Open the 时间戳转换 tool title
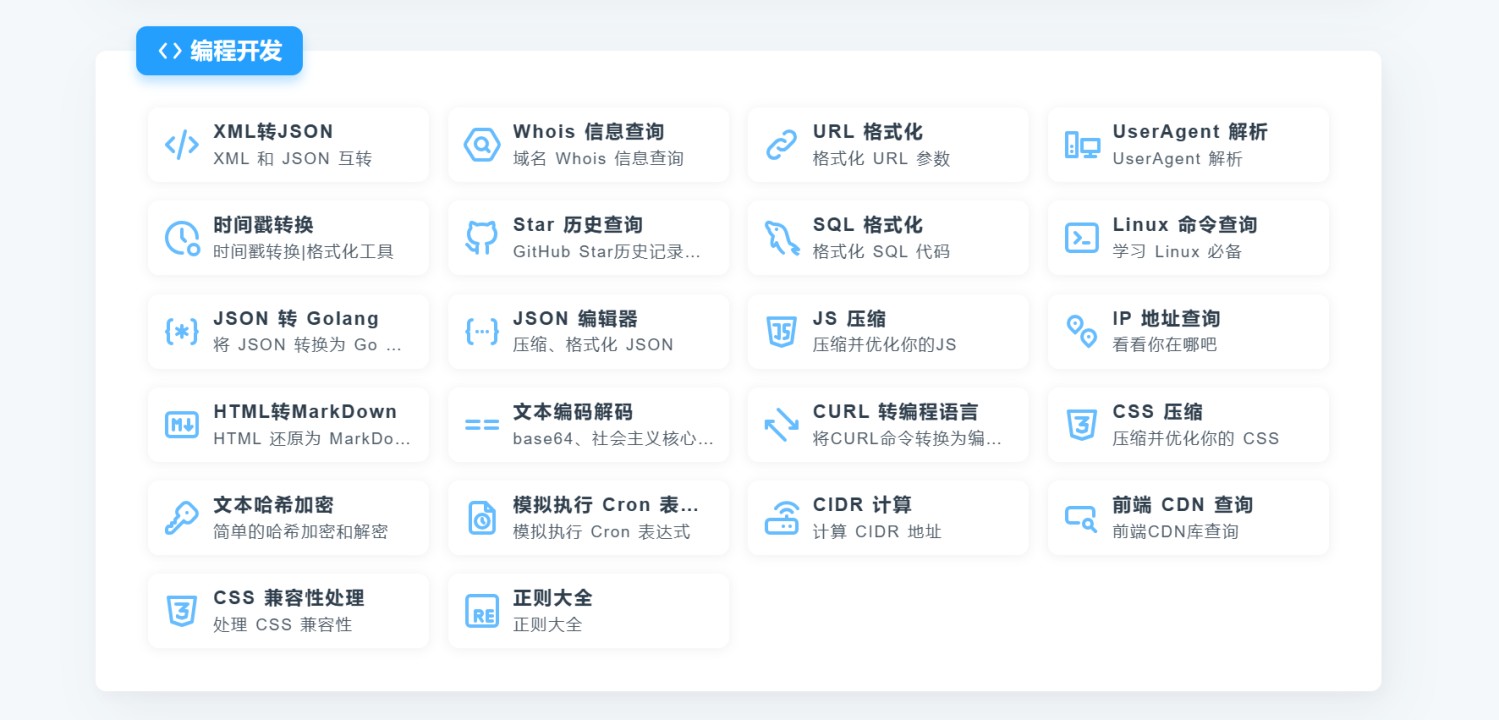The width and height of the screenshot is (1499, 720). pyautogui.click(x=263, y=225)
